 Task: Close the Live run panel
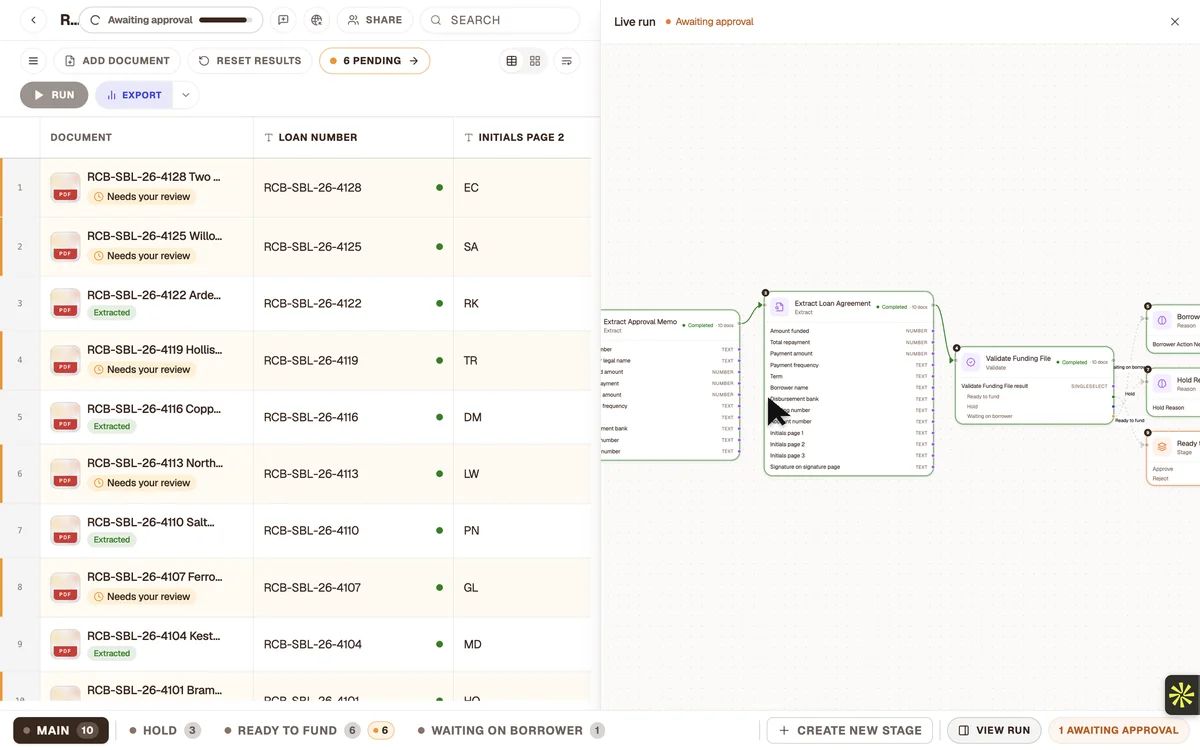1175,22
